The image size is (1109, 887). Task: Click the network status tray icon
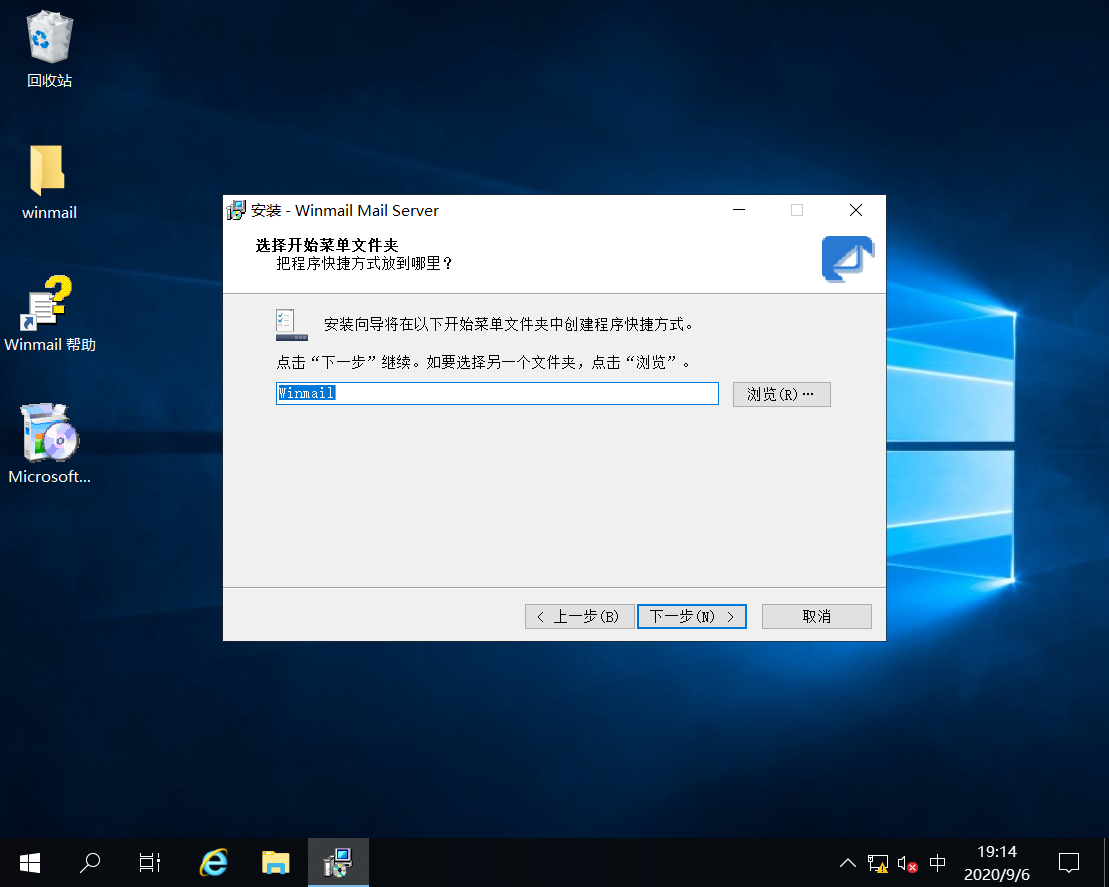coord(878,863)
